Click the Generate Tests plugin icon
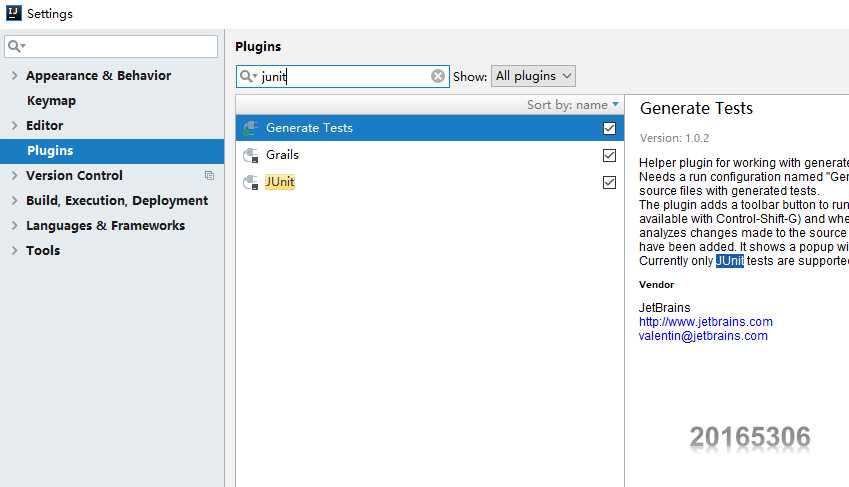This screenshot has width=849, height=487. (251, 128)
